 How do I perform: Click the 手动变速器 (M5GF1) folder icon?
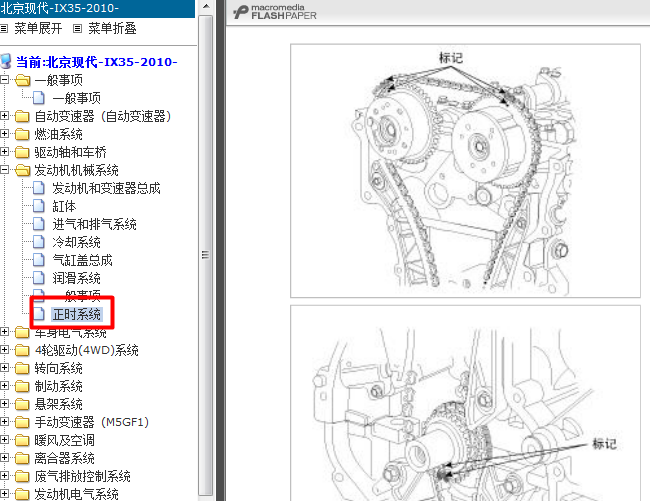(22, 423)
